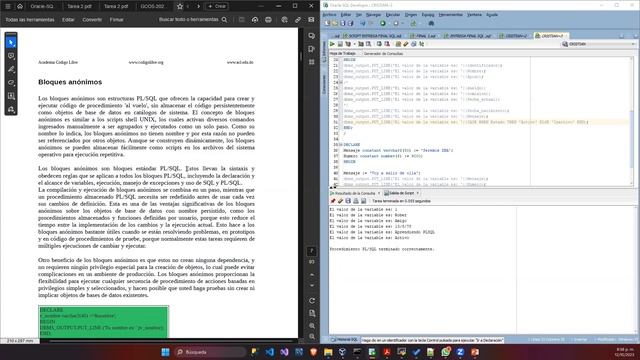Clear the worksheet with the eraser icon
The height and width of the screenshot is (360, 640).
coord(406,44)
